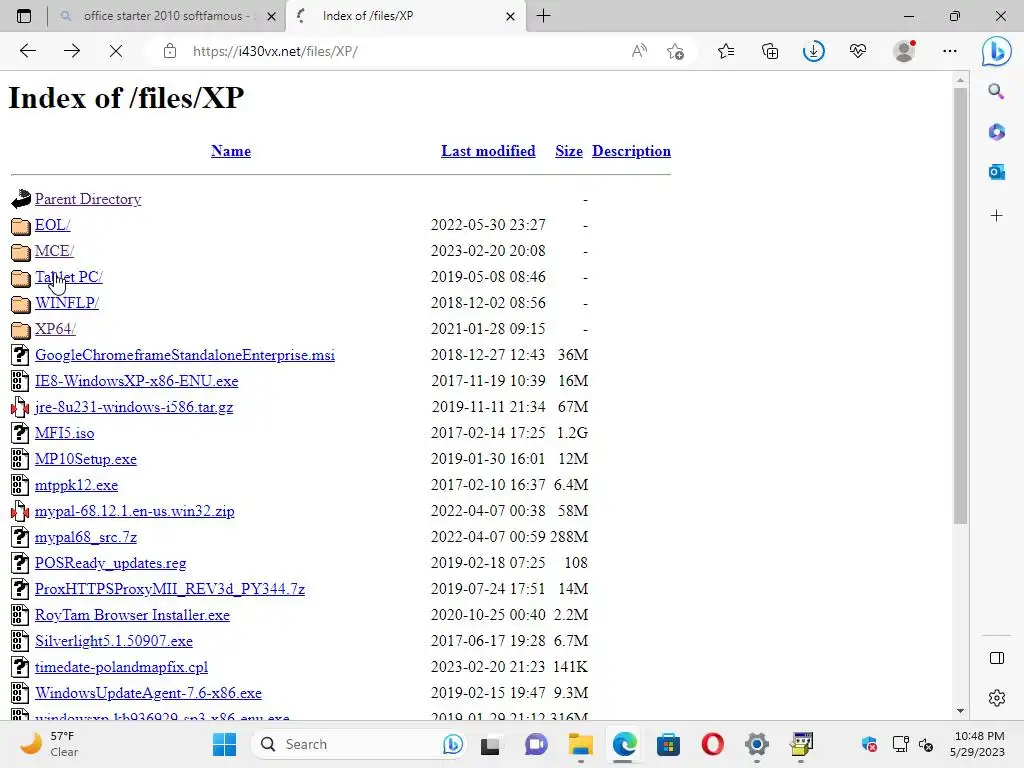Click the Windows Start button
The width and height of the screenshot is (1024, 768).
[225, 744]
